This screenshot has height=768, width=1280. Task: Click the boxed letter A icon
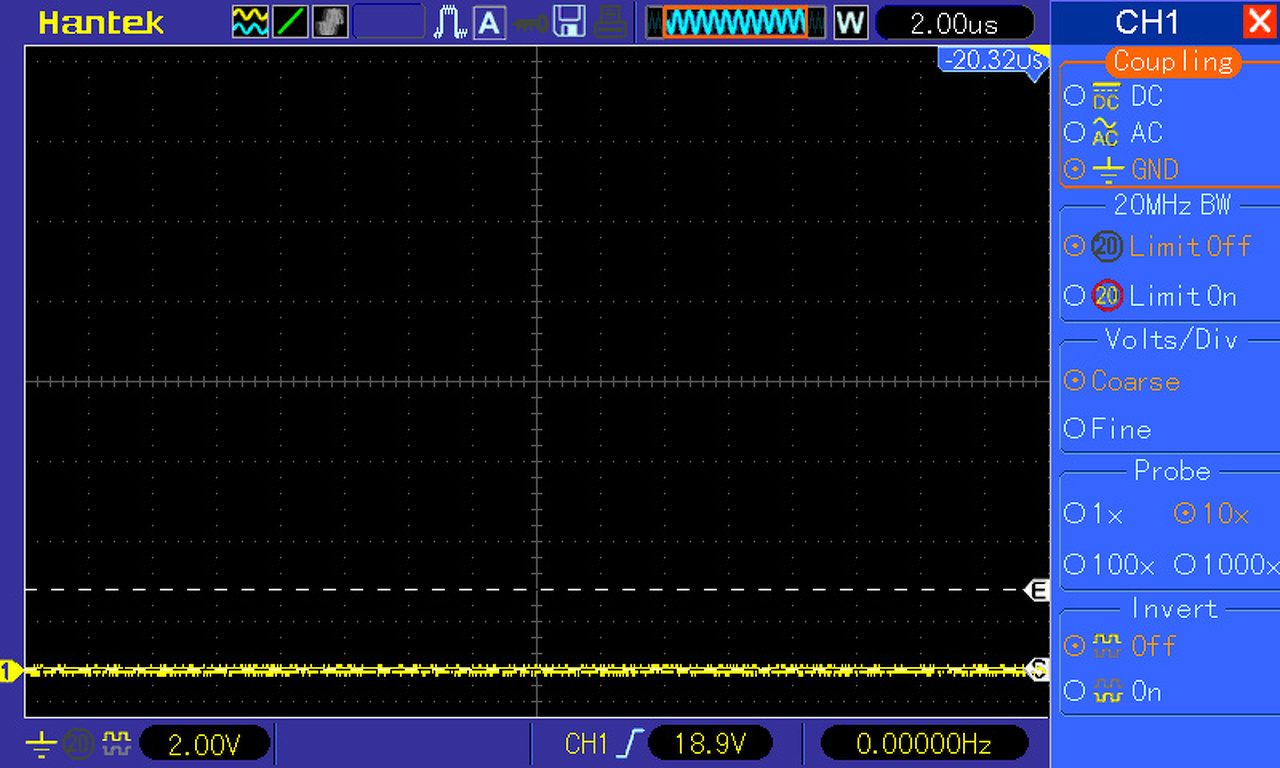pyautogui.click(x=489, y=22)
